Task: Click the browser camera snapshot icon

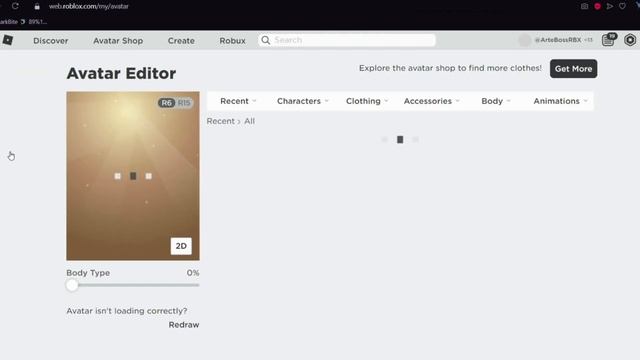Action: pyautogui.click(x=584, y=6)
